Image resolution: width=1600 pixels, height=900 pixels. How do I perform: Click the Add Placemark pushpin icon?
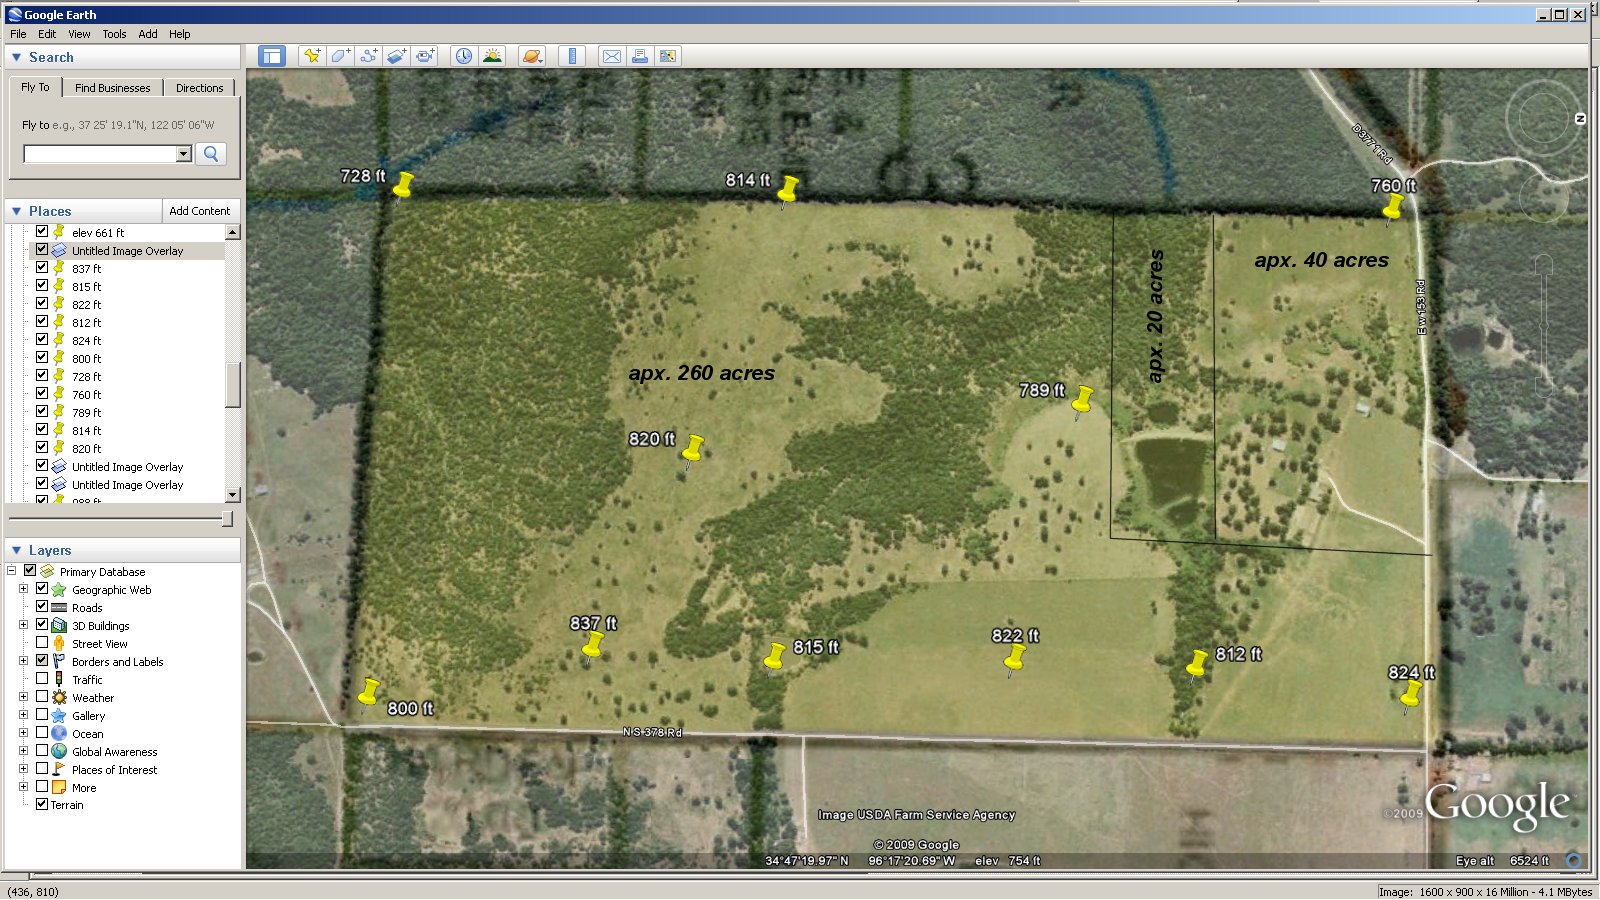point(312,56)
